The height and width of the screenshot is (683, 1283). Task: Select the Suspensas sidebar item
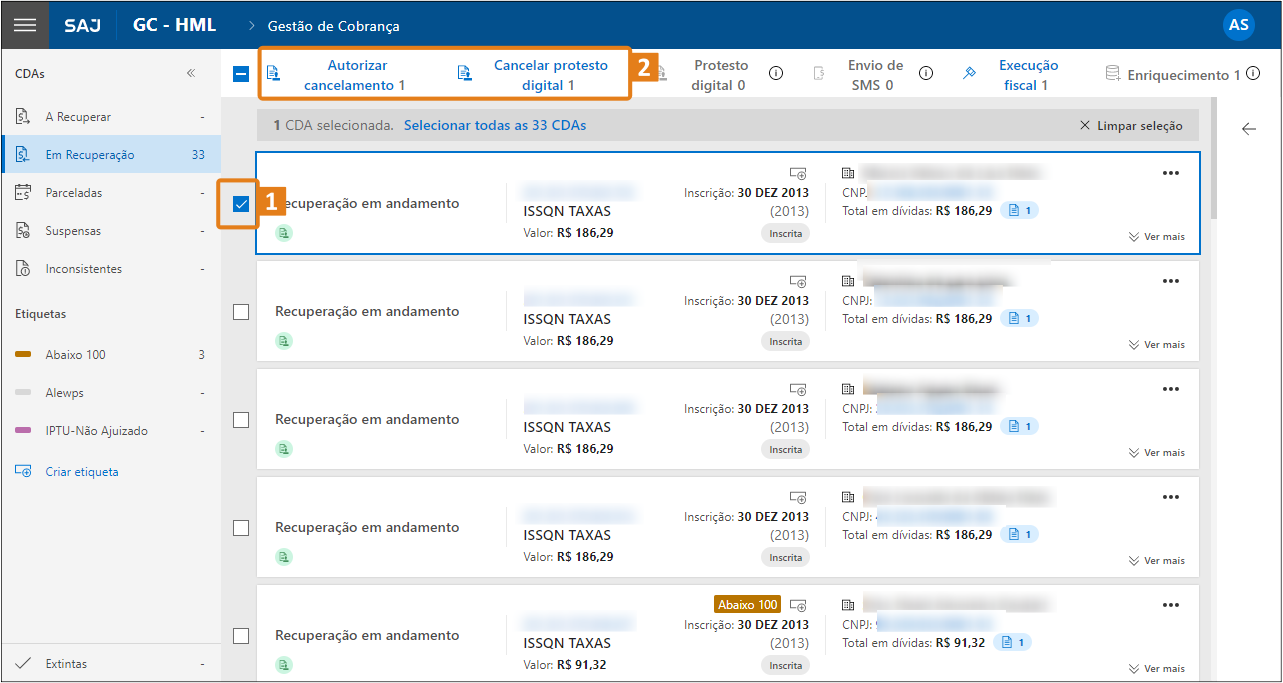coord(73,231)
